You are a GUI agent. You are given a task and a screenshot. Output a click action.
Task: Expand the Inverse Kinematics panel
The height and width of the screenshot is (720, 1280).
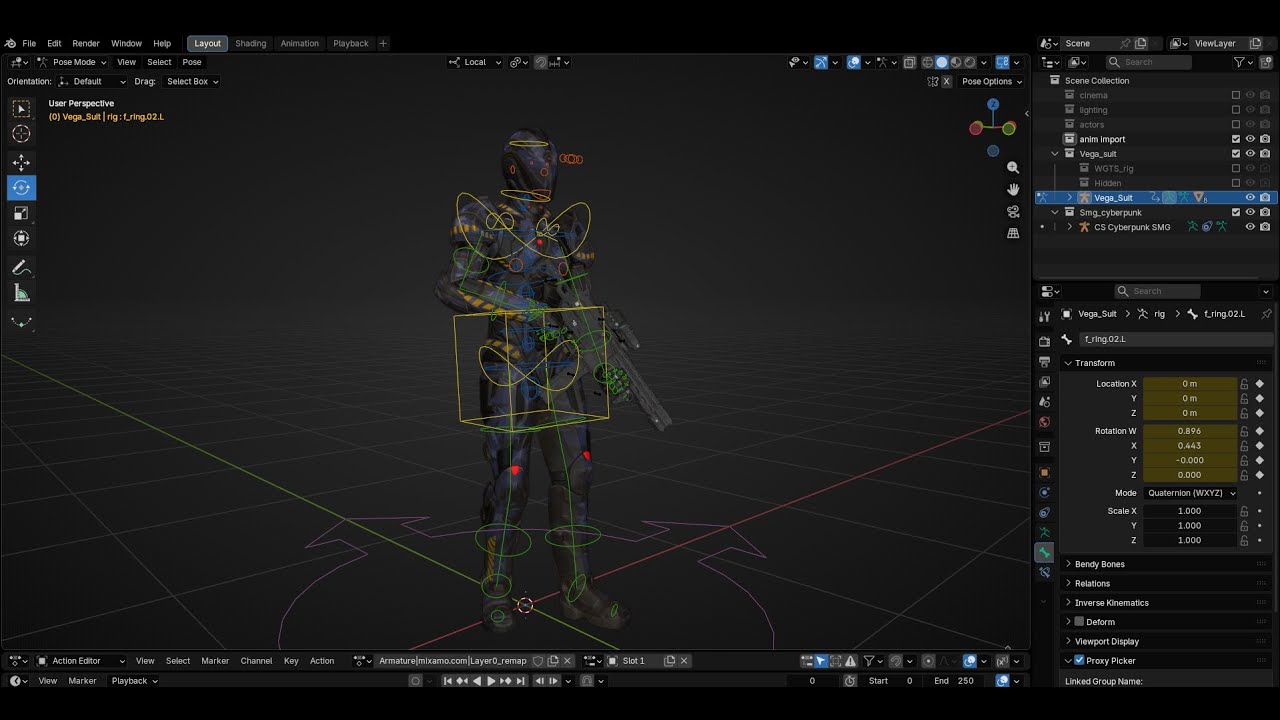pyautogui.click(x=1112, y=603)
